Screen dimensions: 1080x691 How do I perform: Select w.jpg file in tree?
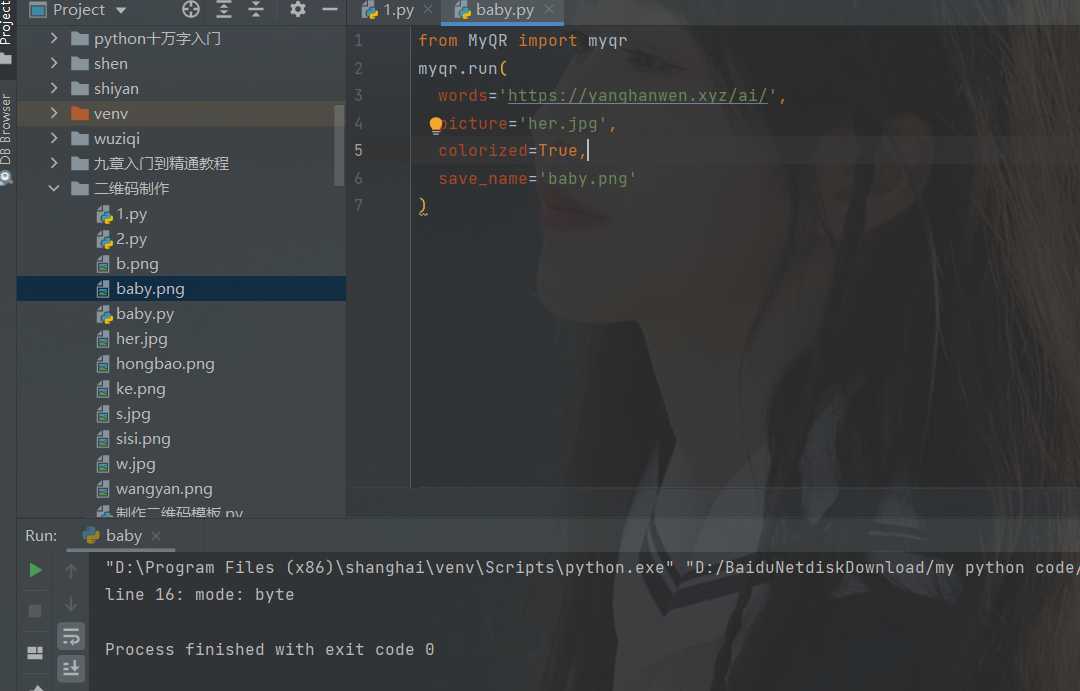pyautogui.click(x=135, y=464)
